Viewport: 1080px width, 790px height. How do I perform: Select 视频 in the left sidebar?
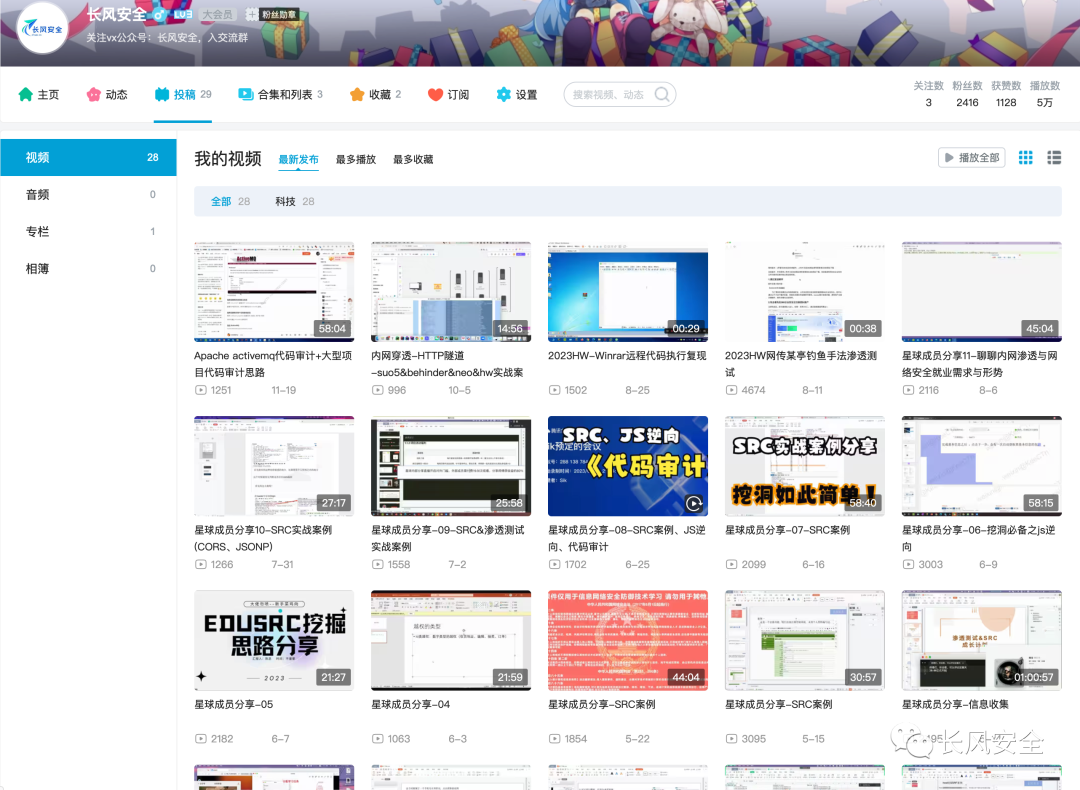pos(88,158)
